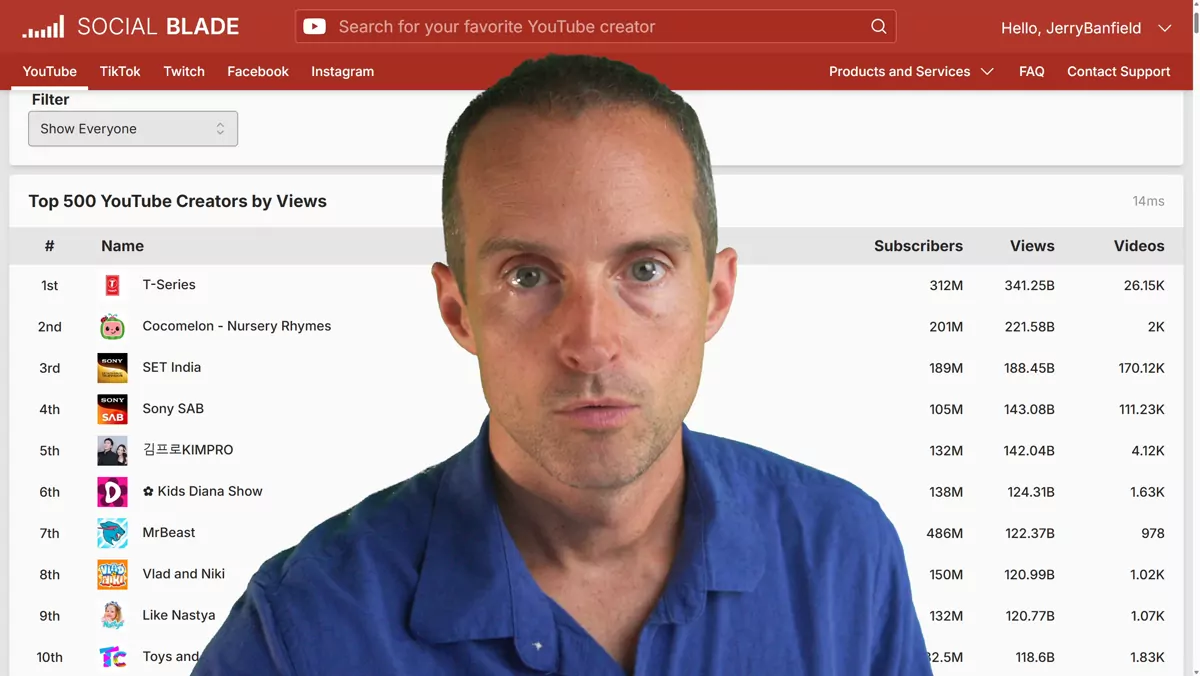The height and width of the screenshot is (676, 1200).
Task: Switch to the Facebook tab
Action: pyautogui.click(x=258, y=71)
